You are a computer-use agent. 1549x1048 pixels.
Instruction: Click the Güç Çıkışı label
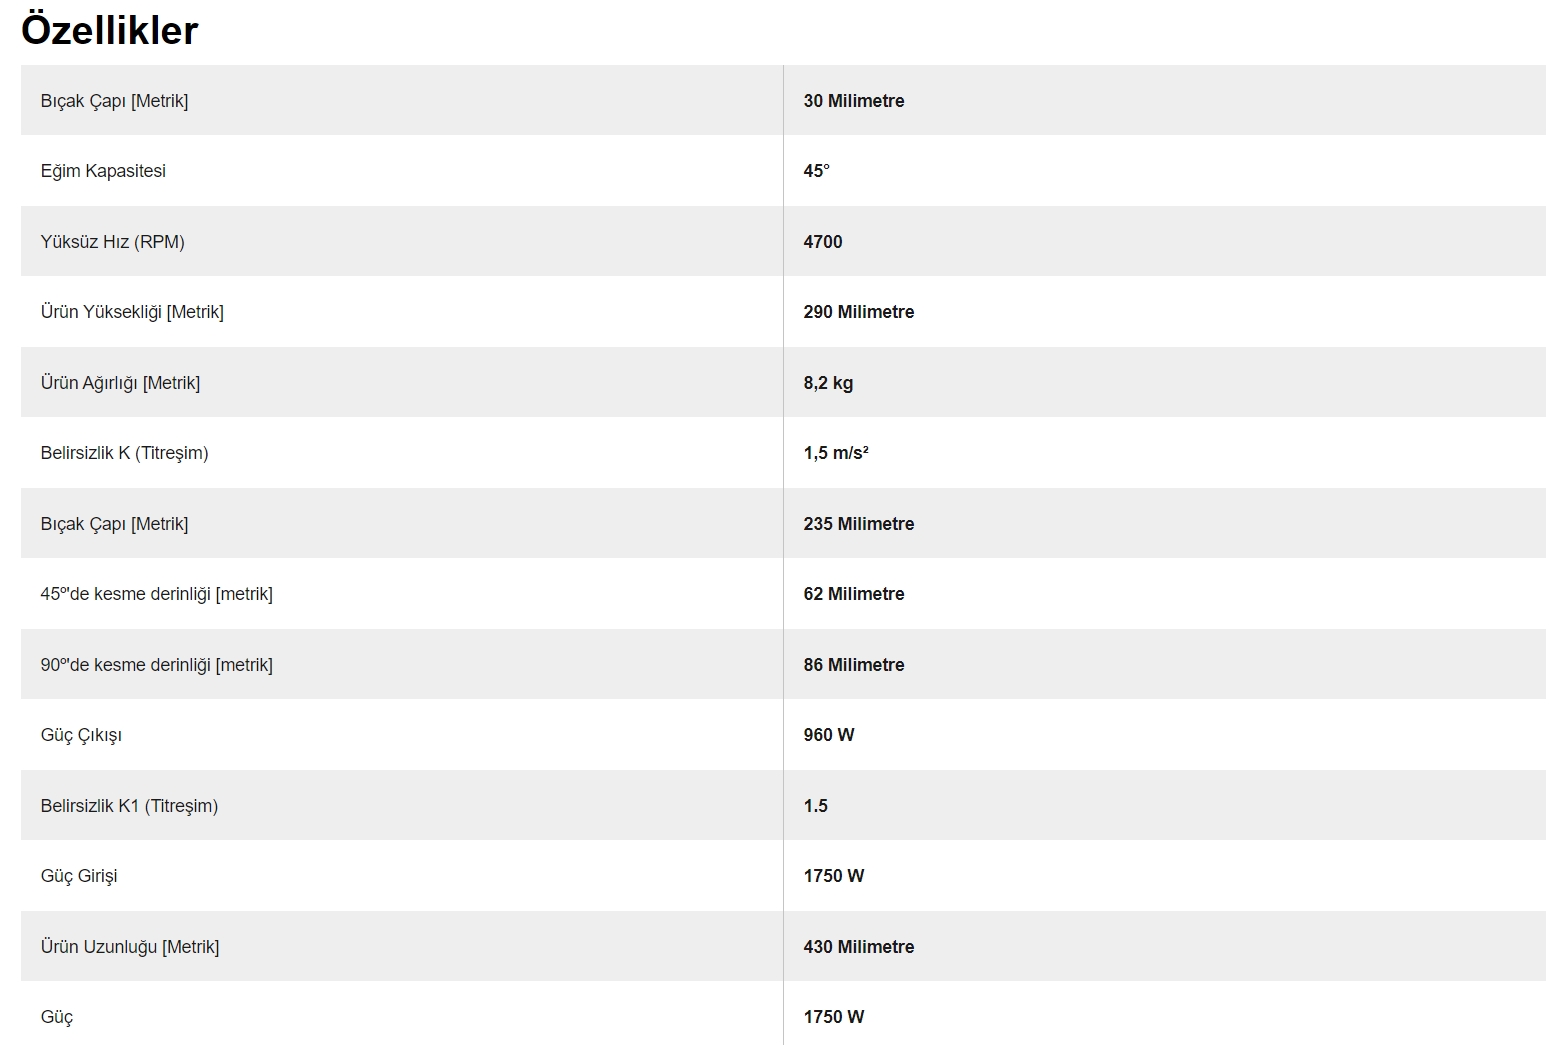(81, 735)
